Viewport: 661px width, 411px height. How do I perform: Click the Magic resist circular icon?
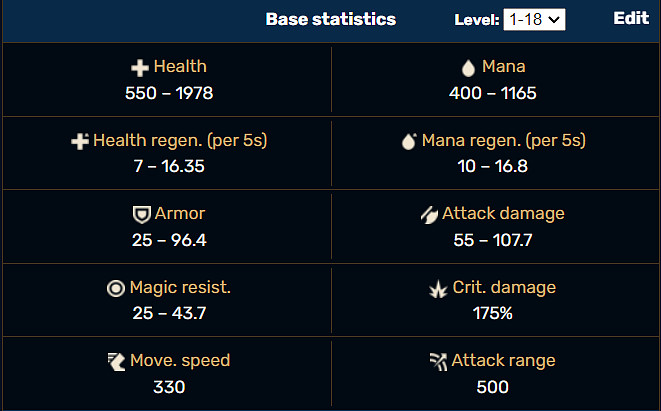coord(116,288)
